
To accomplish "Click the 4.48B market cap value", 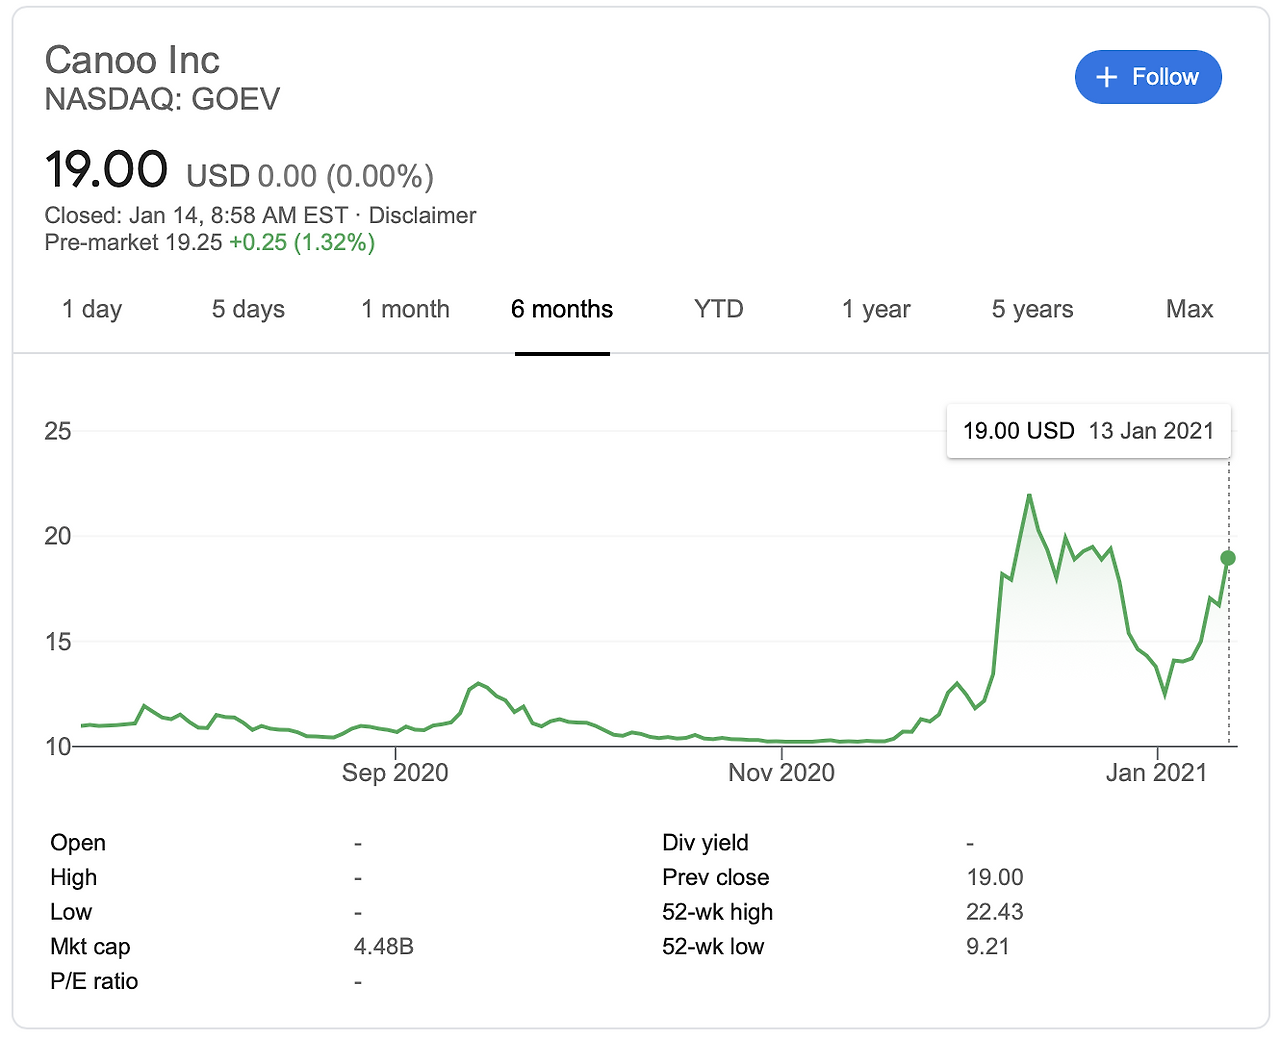I will 384,946.
